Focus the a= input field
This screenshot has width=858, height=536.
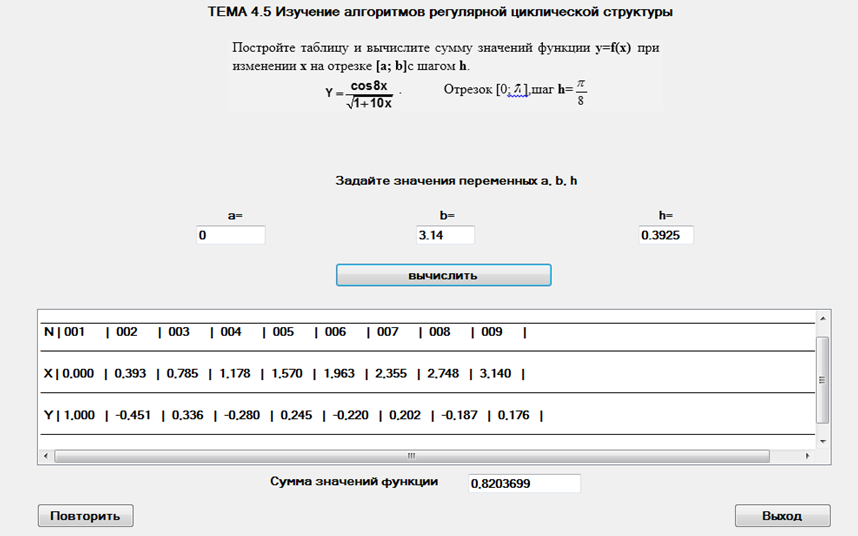[231, 235]
